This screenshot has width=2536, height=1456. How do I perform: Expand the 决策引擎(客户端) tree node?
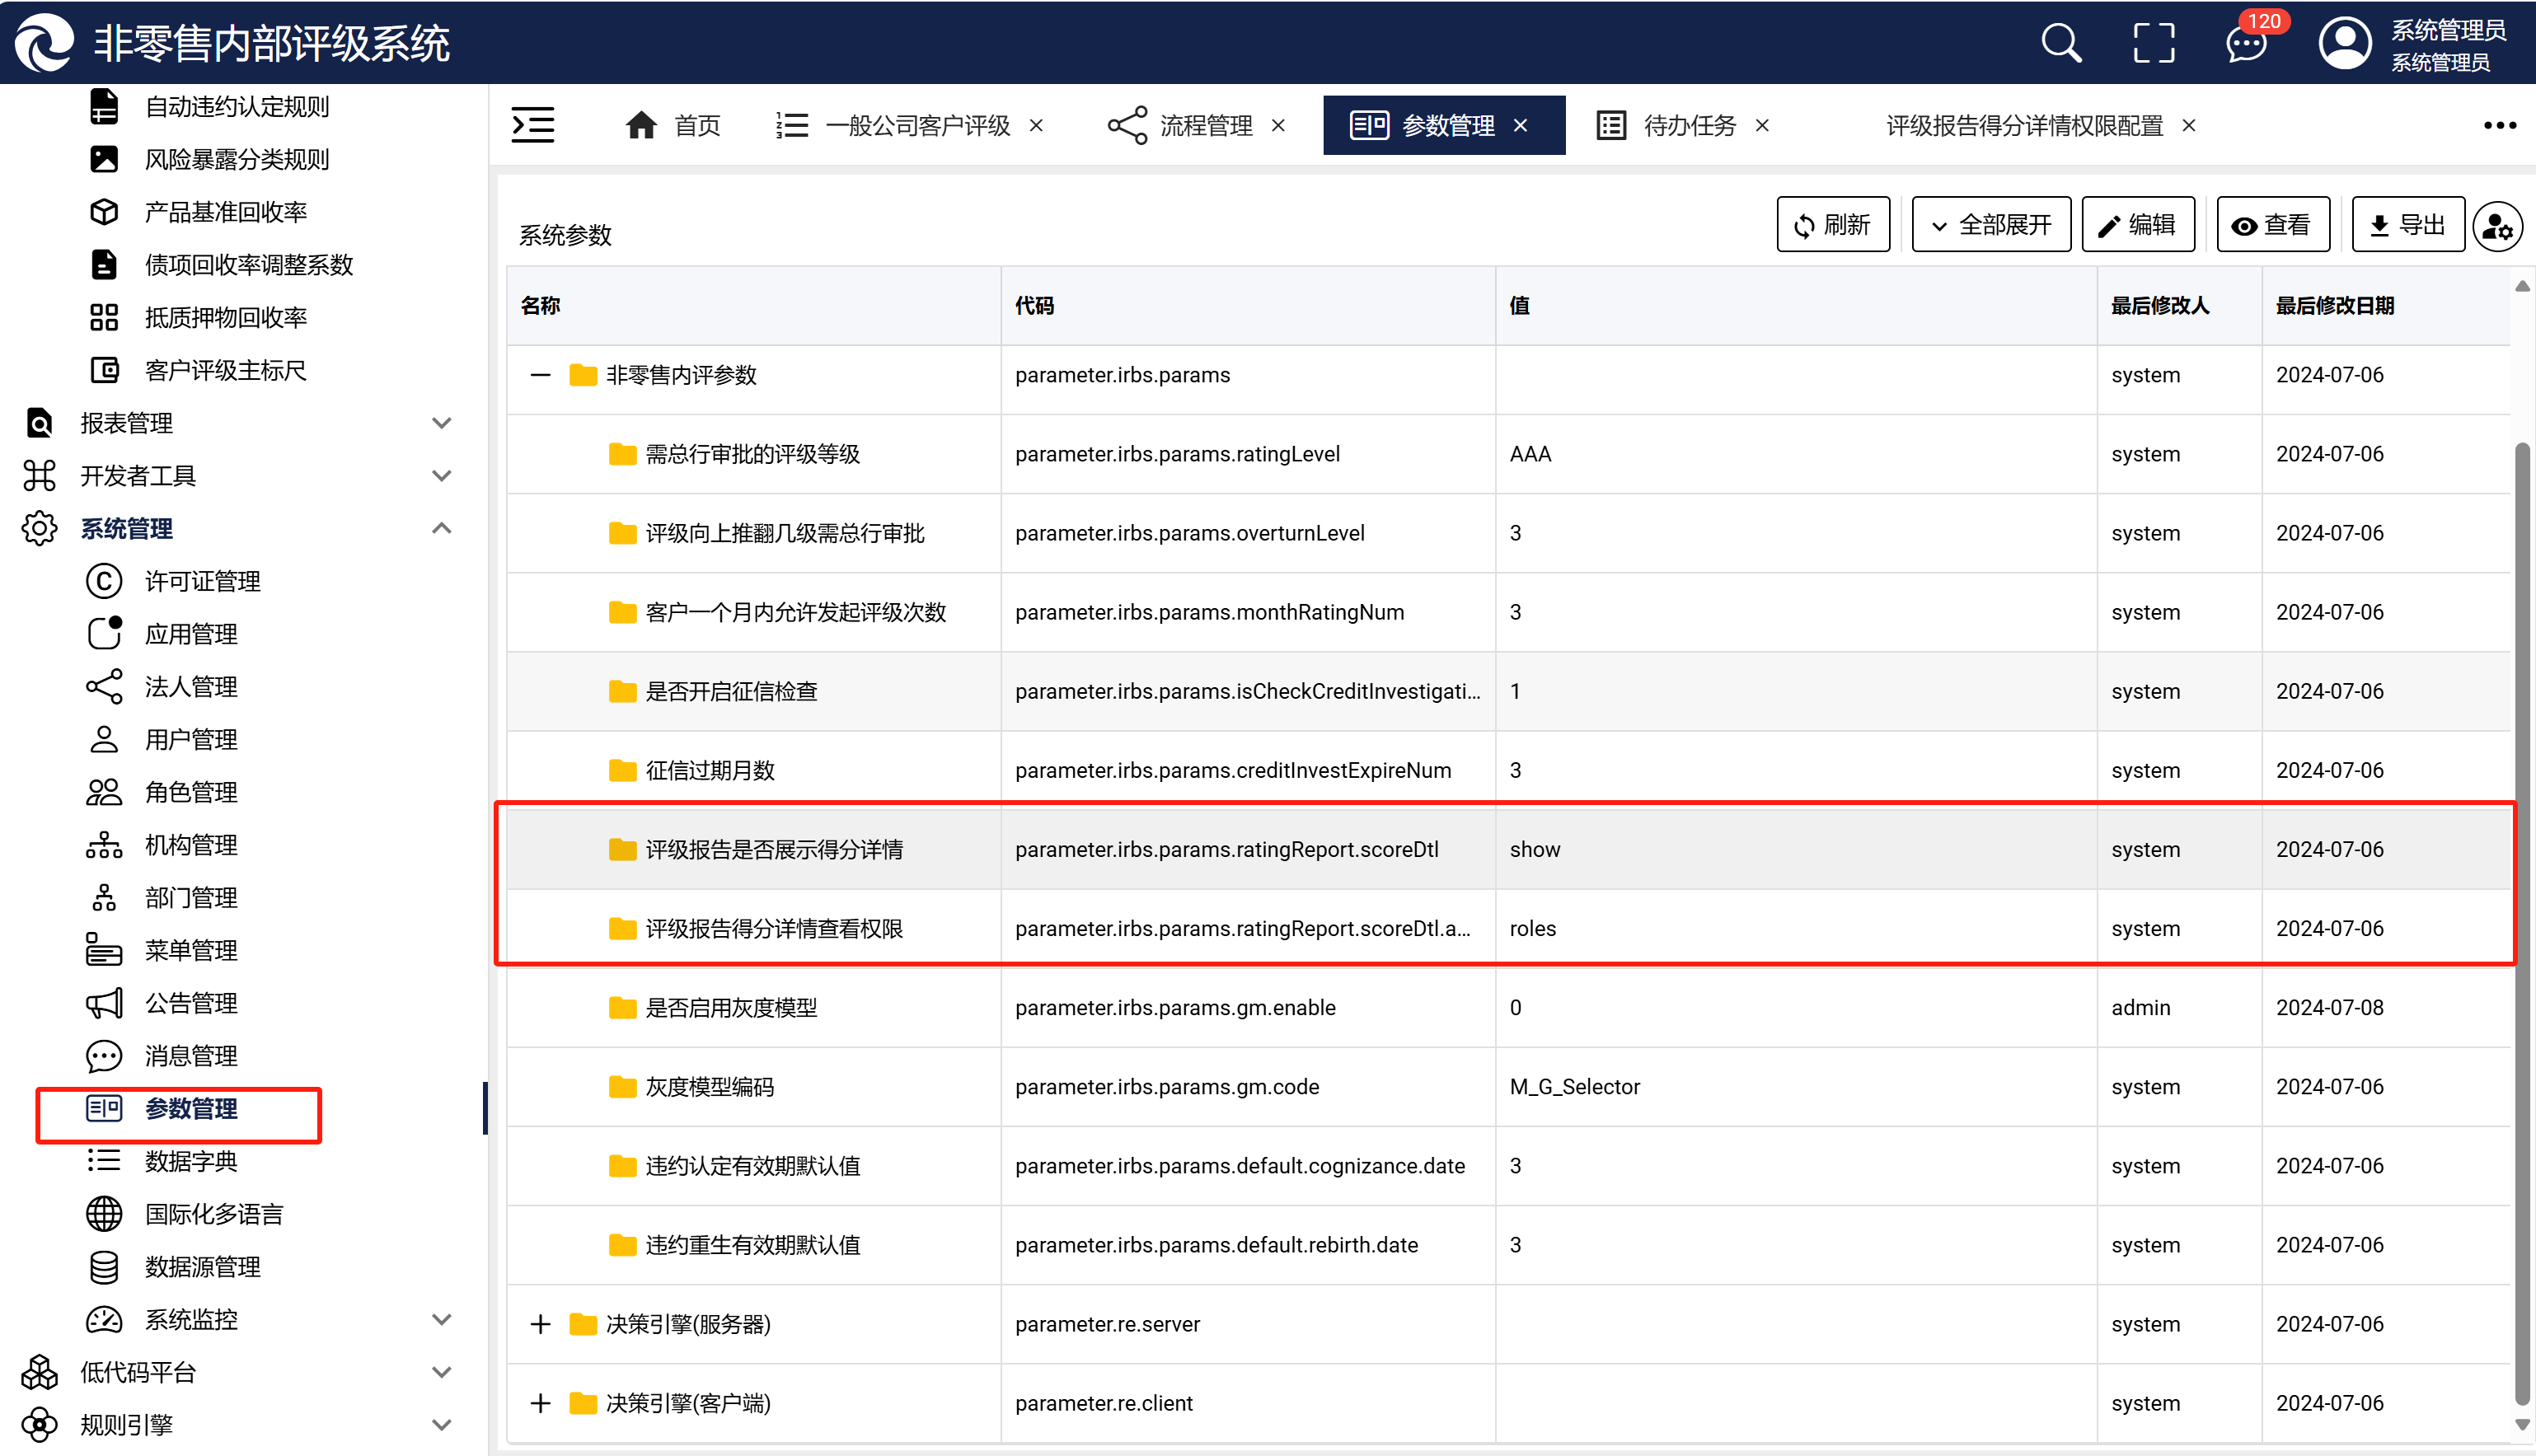pyautogui.click(x=541, y=1403)
